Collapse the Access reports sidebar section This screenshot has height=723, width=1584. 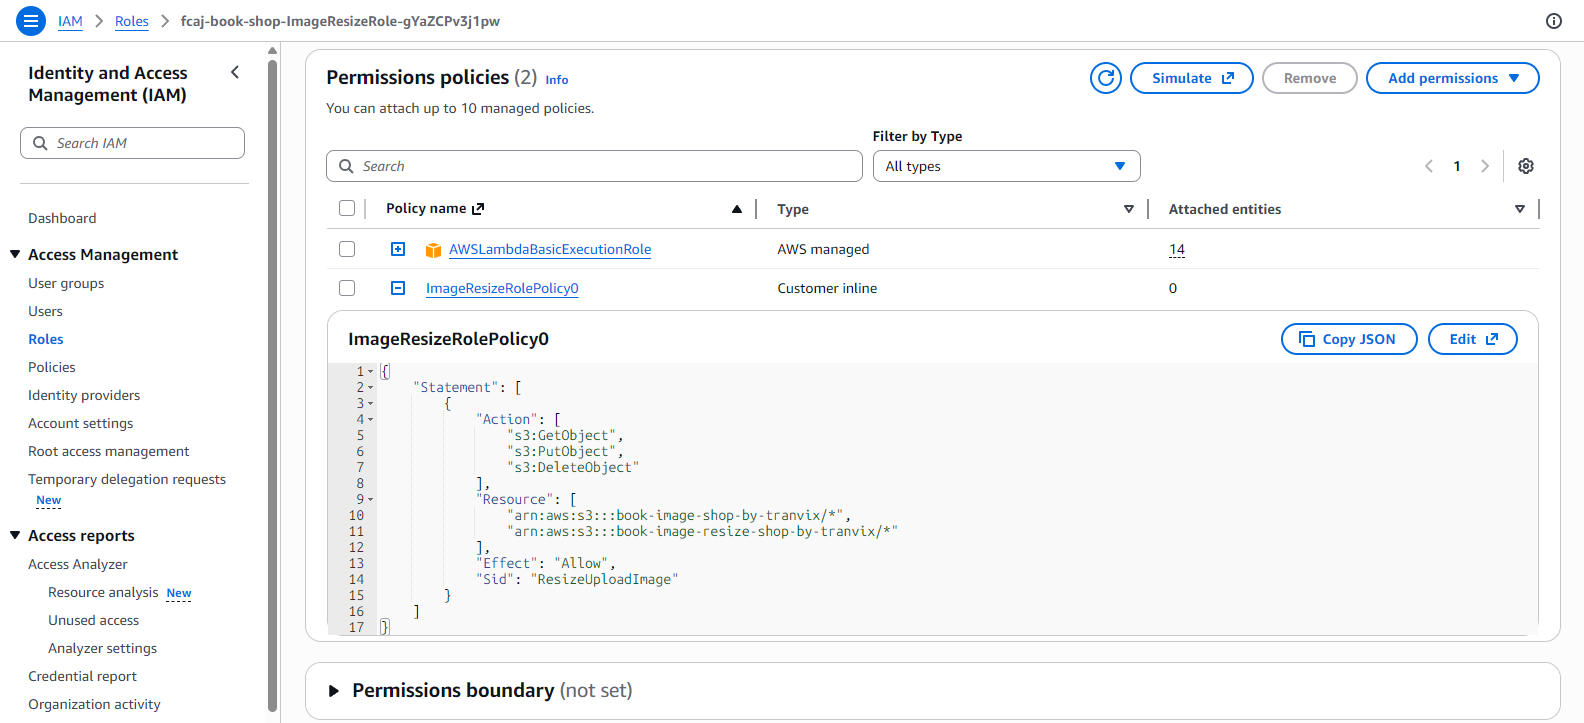15,535
